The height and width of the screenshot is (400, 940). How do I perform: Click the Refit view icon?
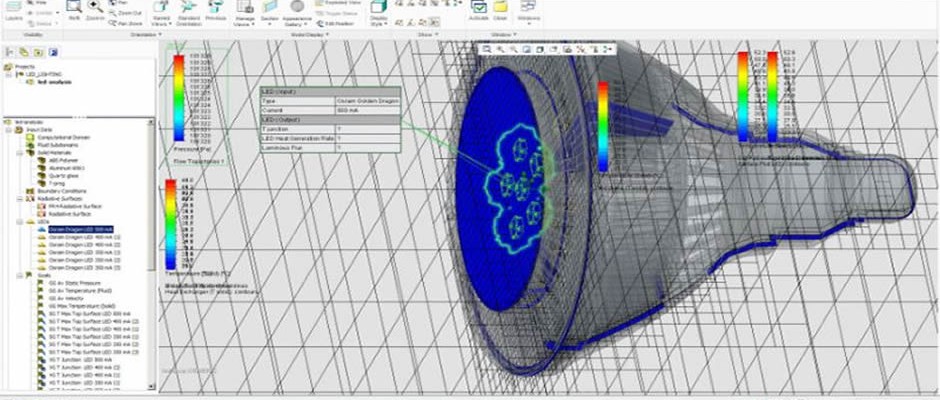click(x=74, y=10)
